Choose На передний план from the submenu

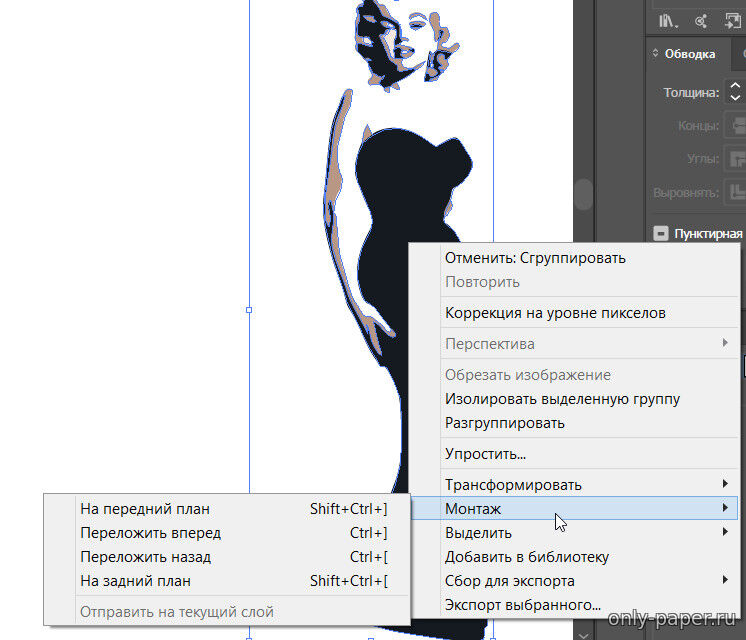click(145, 509)
